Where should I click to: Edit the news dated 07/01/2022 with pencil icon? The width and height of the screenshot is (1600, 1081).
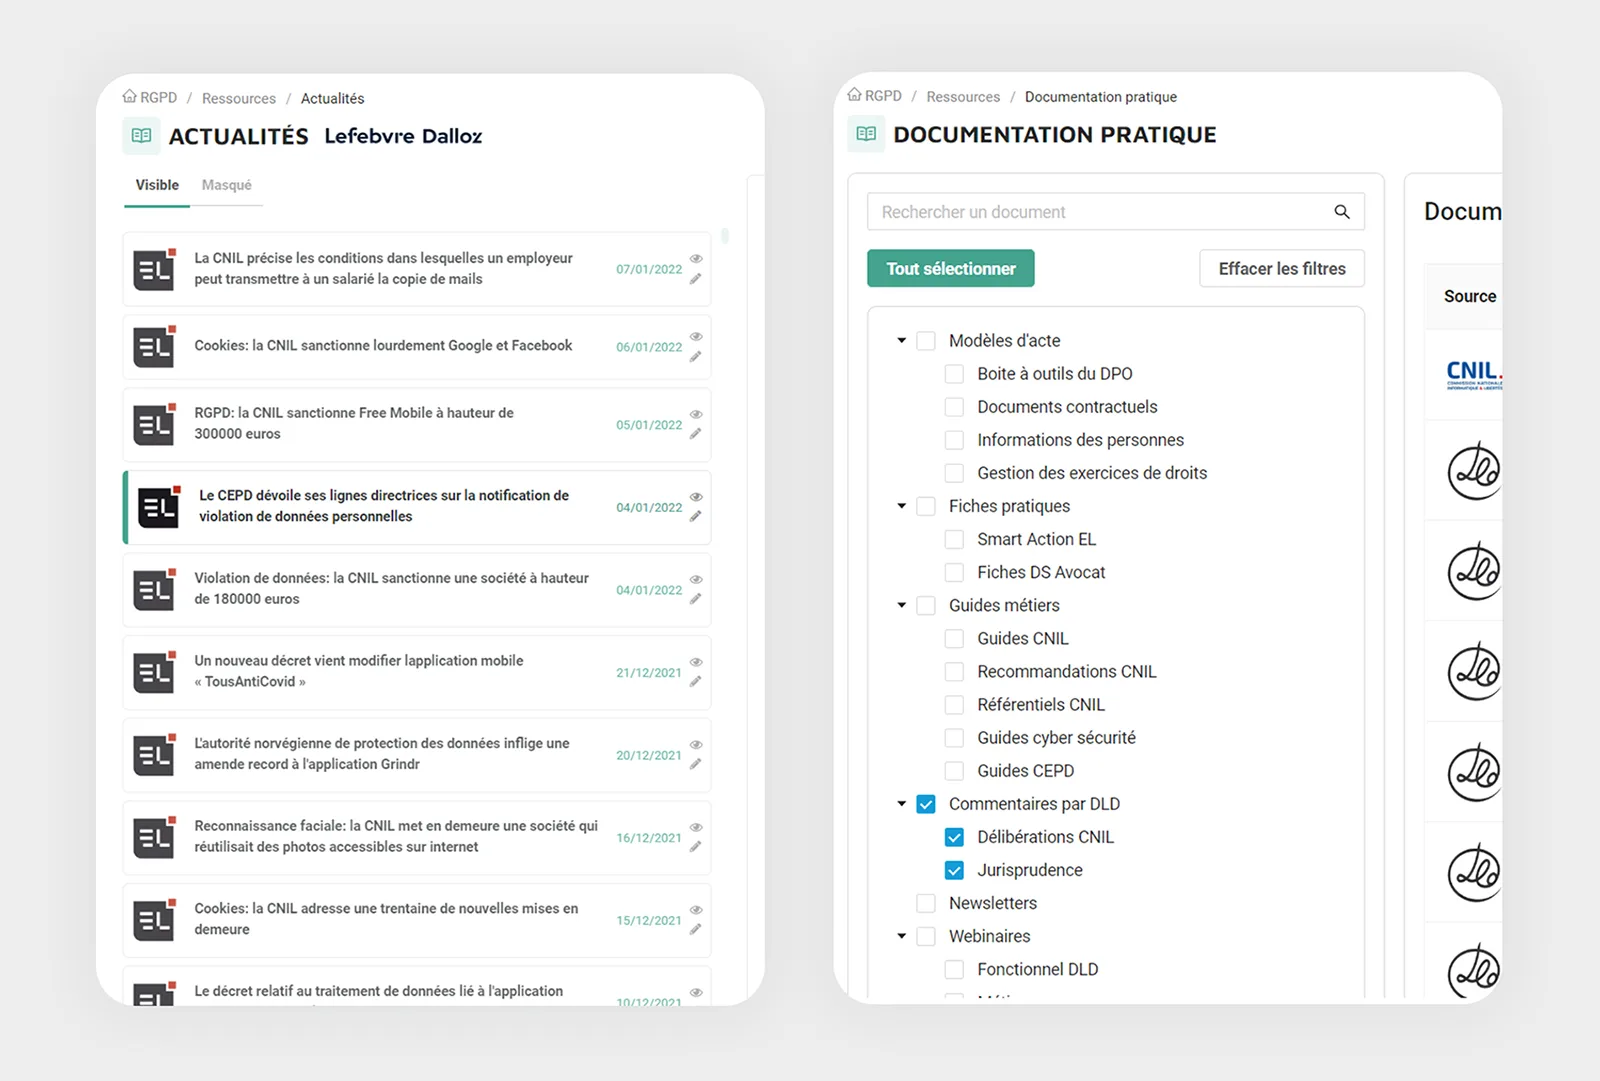coord(695,279)
